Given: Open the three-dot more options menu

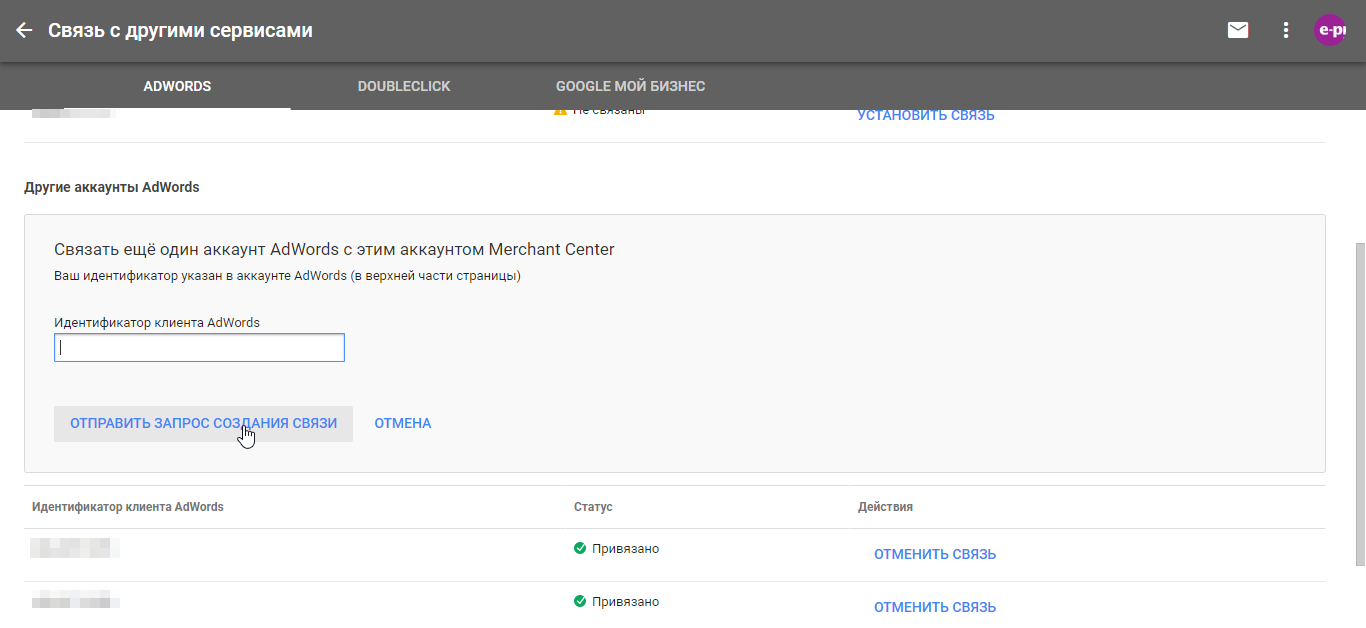Looking at the screenshot, I should click(1286, 30).
